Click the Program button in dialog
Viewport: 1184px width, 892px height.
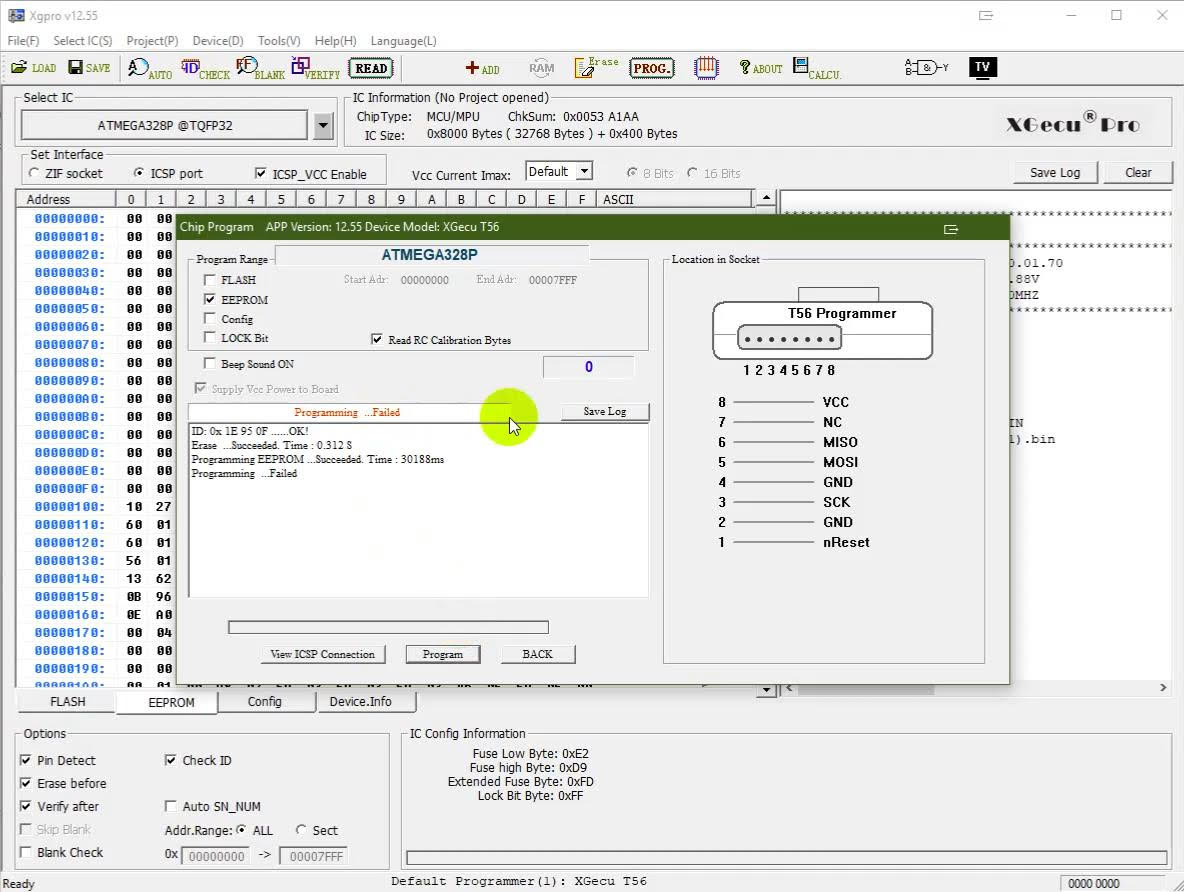point(442,654)
